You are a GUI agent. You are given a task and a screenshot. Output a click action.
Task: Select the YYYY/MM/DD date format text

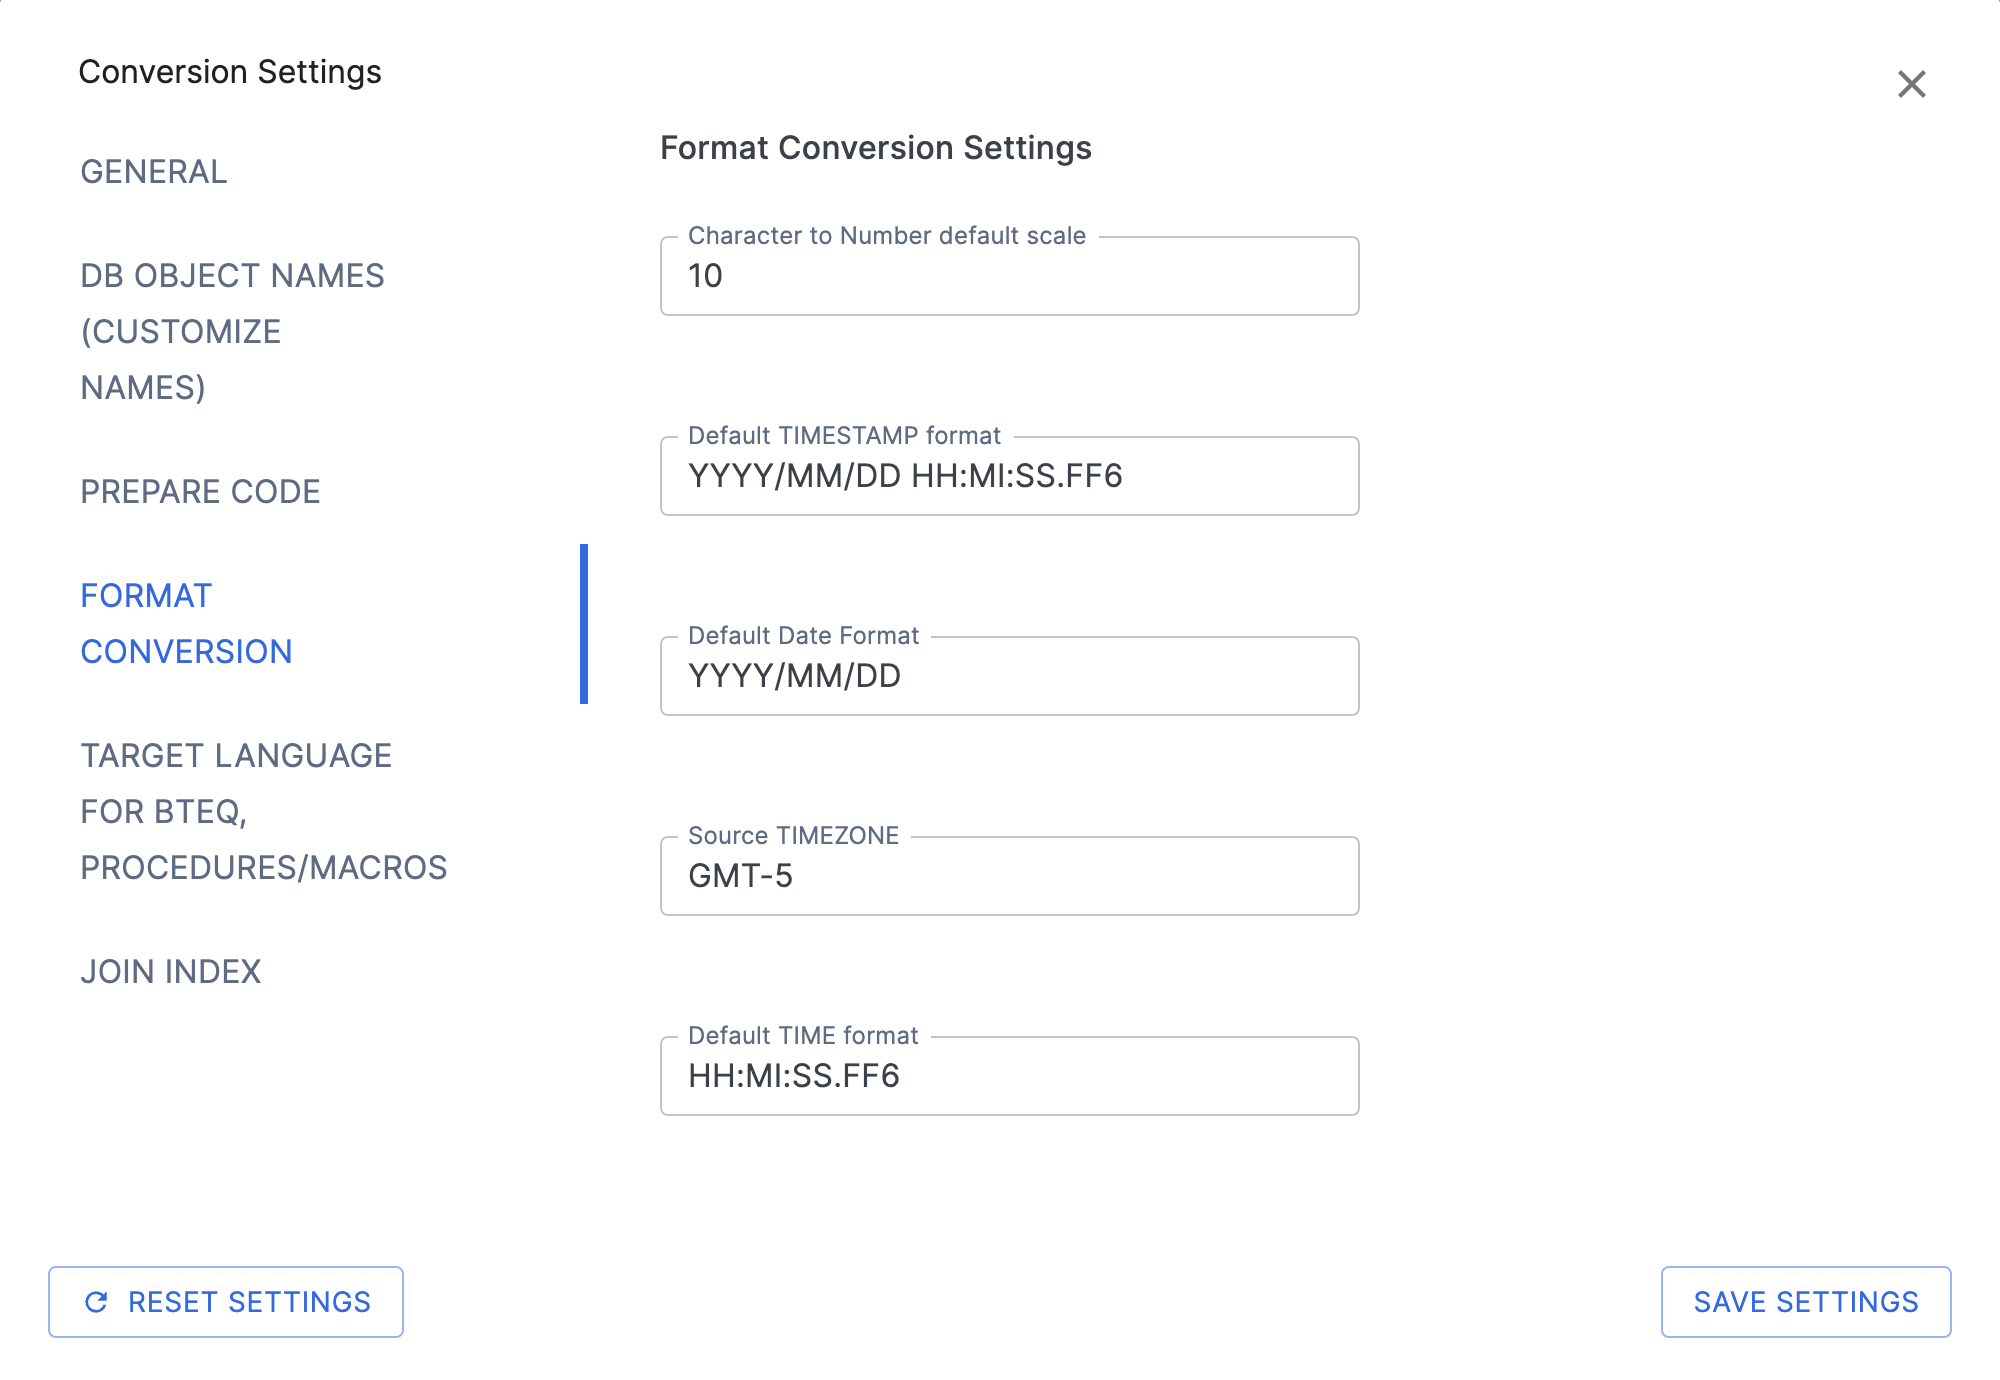click(x=795, y=676)
